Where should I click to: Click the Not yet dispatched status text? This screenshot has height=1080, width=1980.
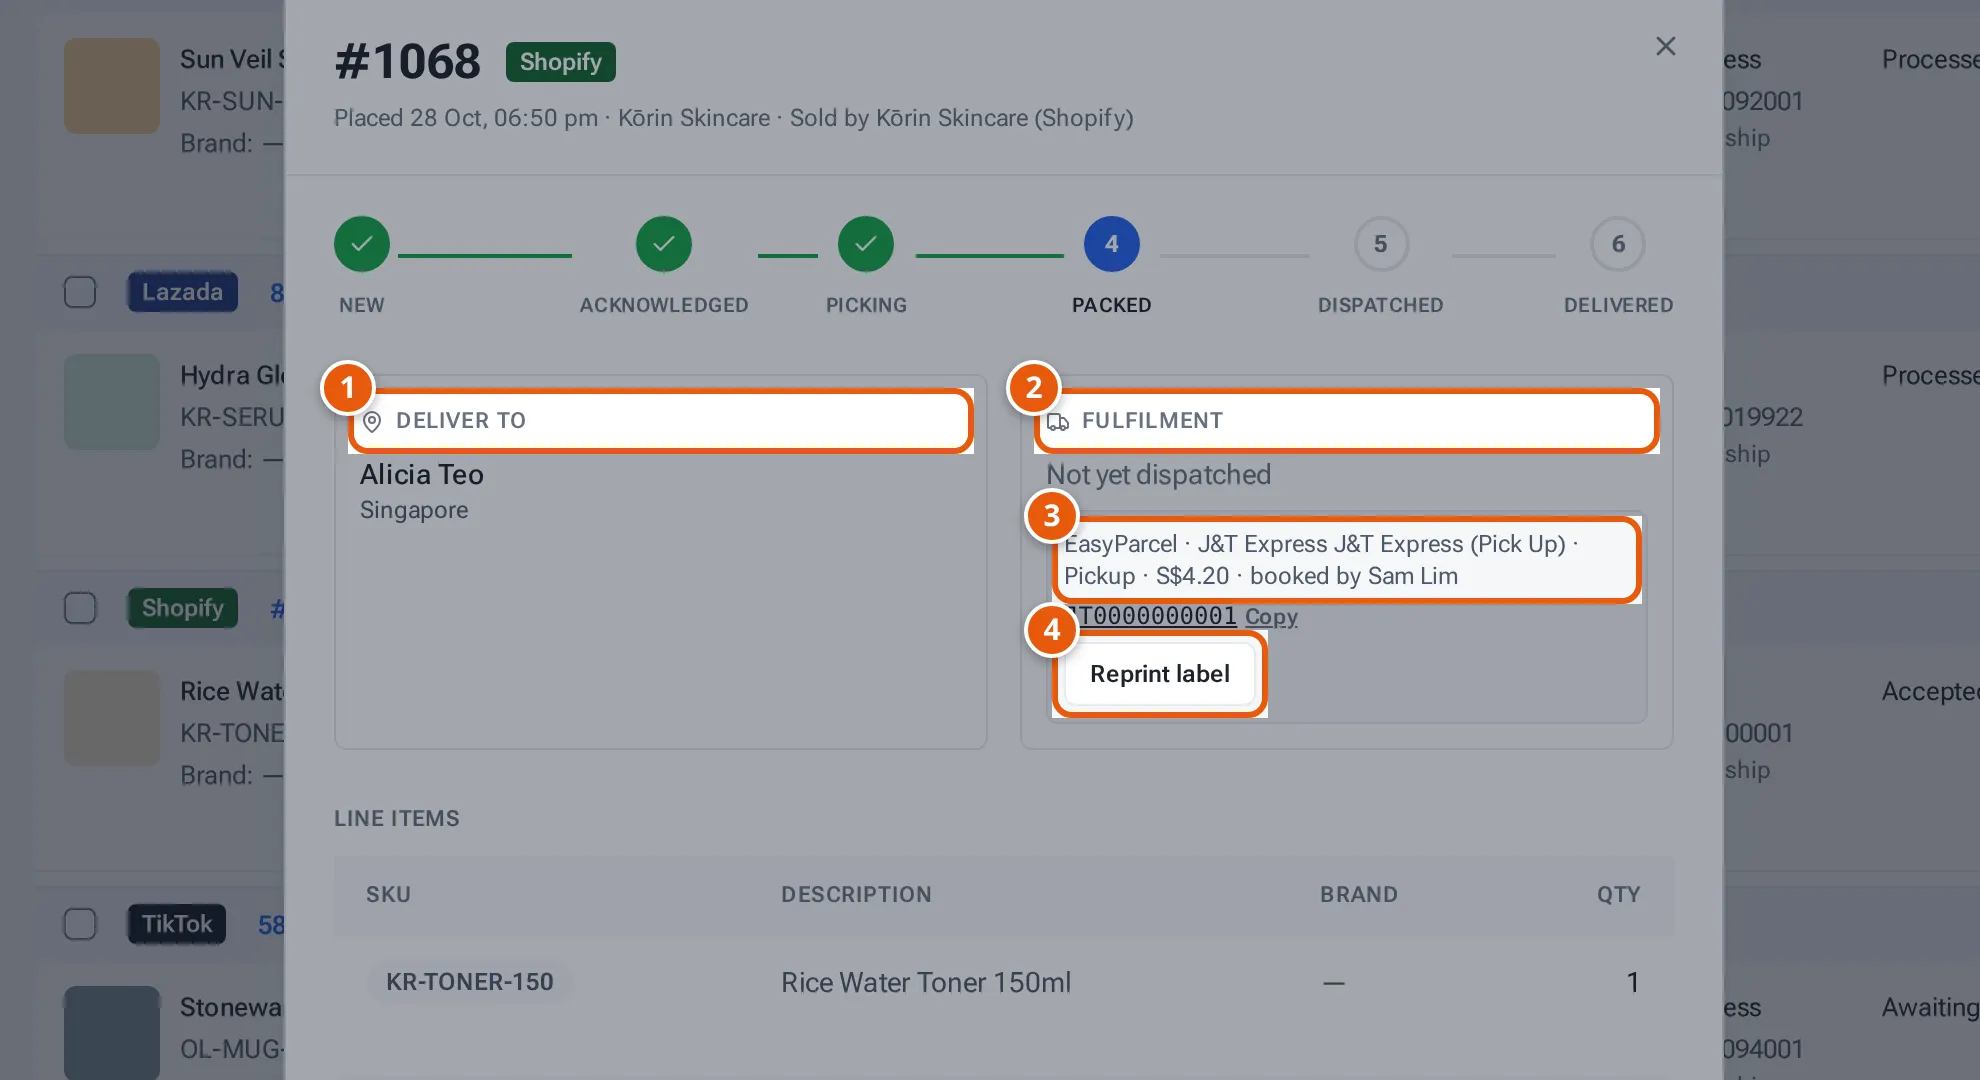[1158, 475]
